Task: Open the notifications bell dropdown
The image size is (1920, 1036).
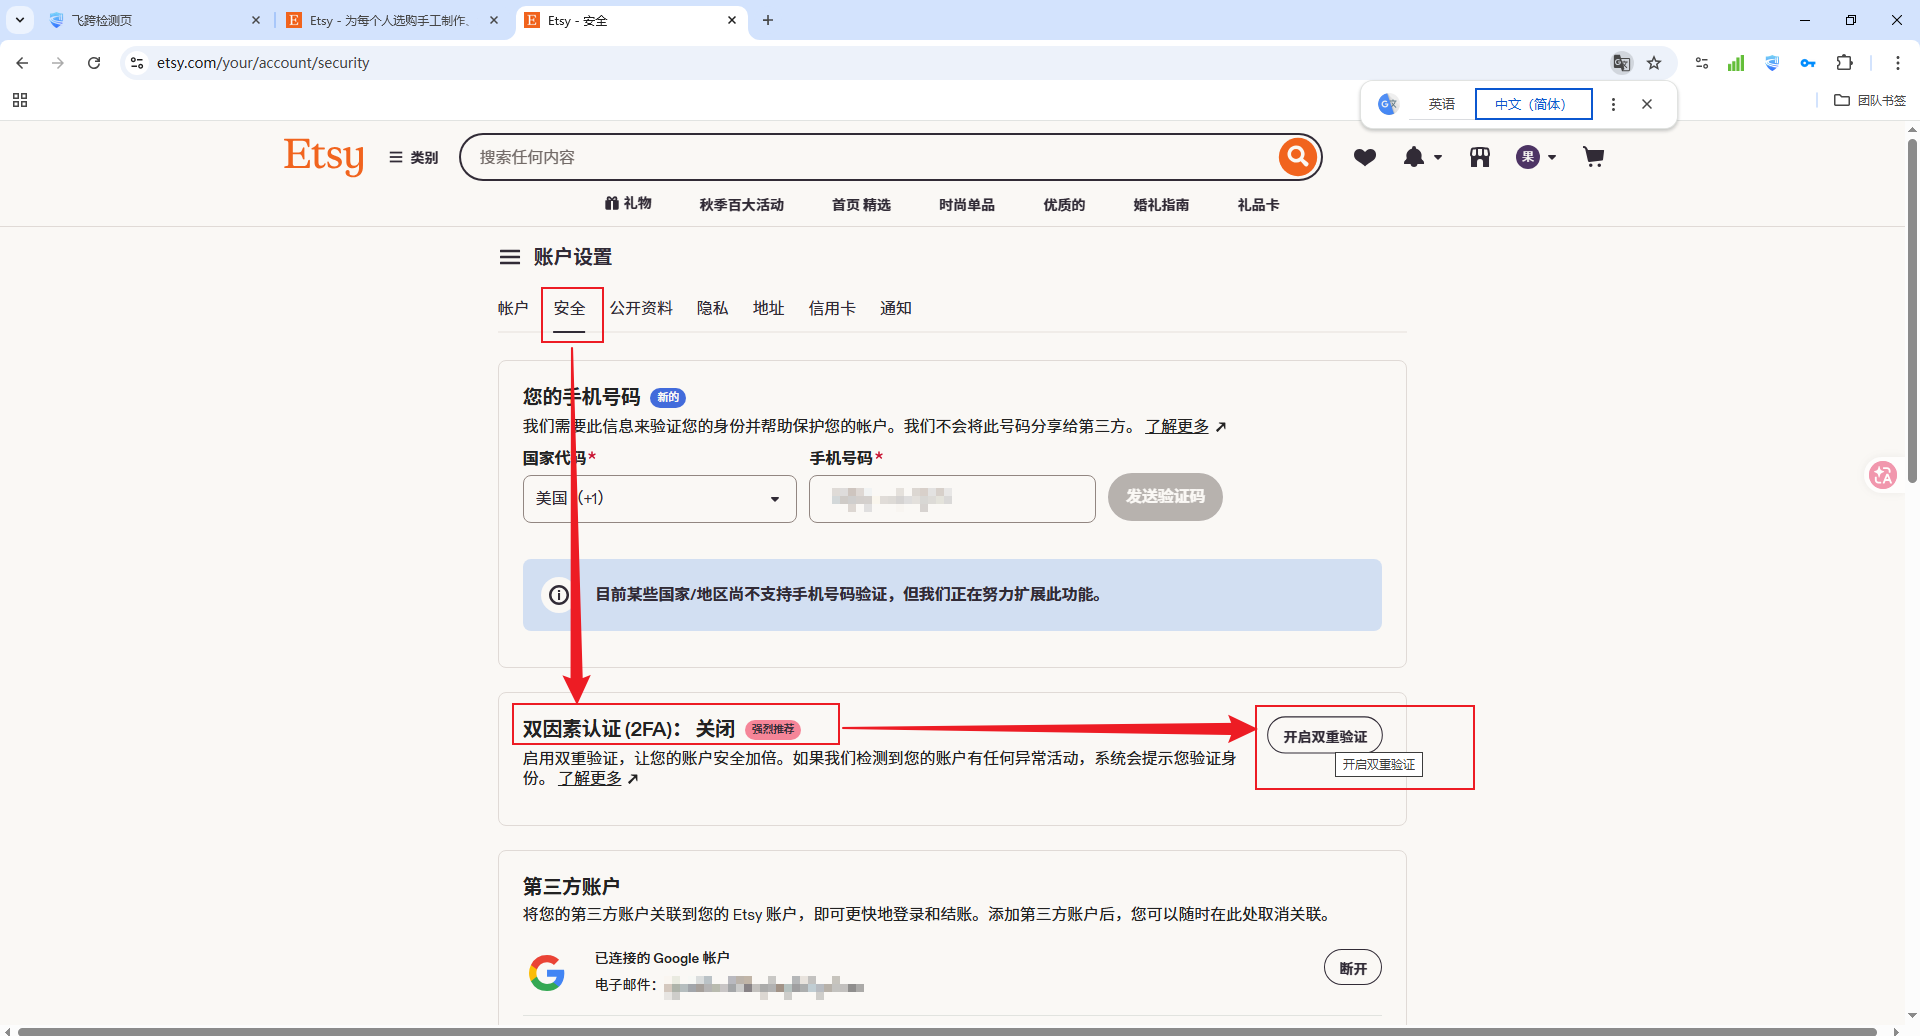Action: click(x=1422, y=157)
